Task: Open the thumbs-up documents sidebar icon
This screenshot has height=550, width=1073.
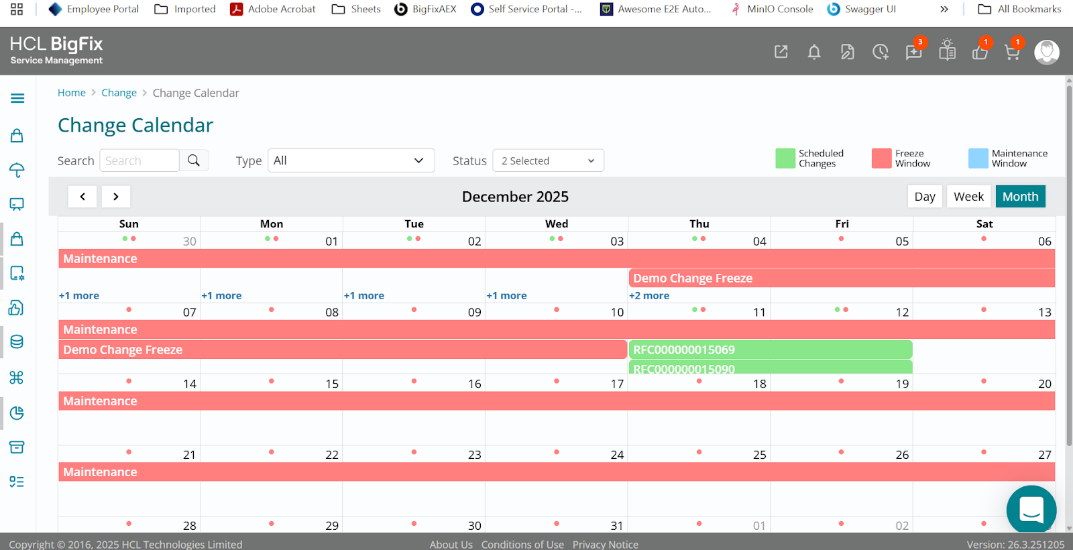Action: click(x=16, y=308)
